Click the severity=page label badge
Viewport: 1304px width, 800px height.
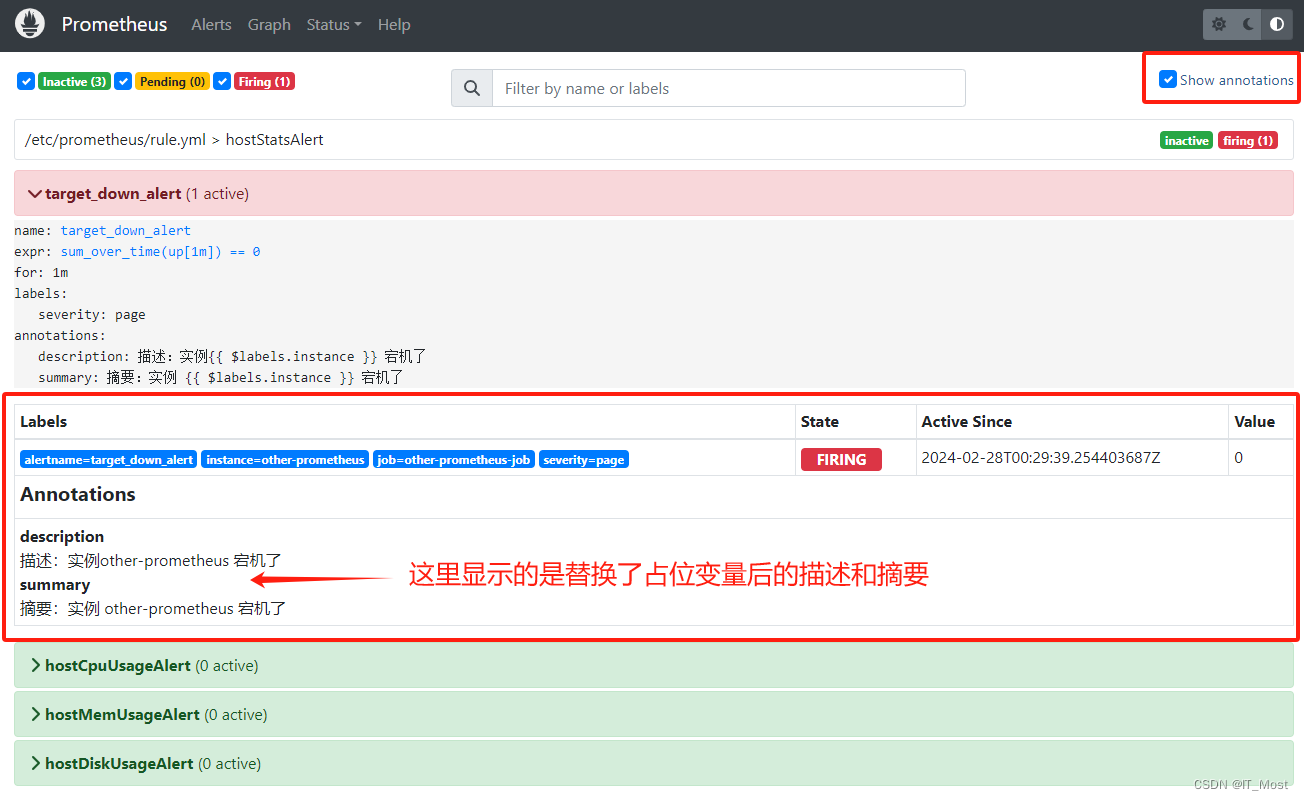tap(584, 460)
